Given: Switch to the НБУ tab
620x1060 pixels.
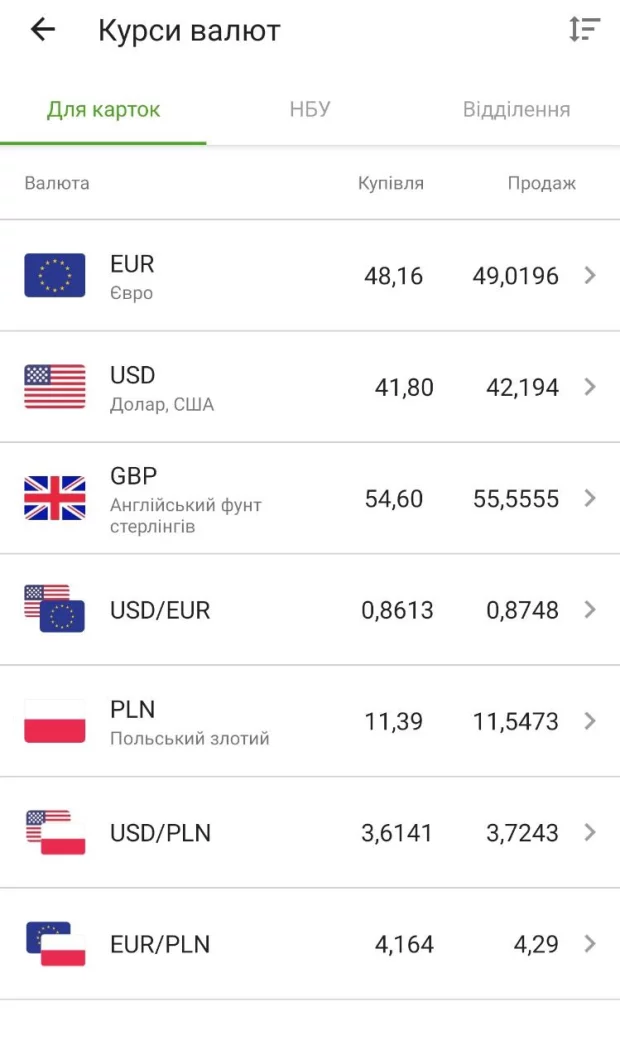Looking at the screenshot, I should [310, 110].
